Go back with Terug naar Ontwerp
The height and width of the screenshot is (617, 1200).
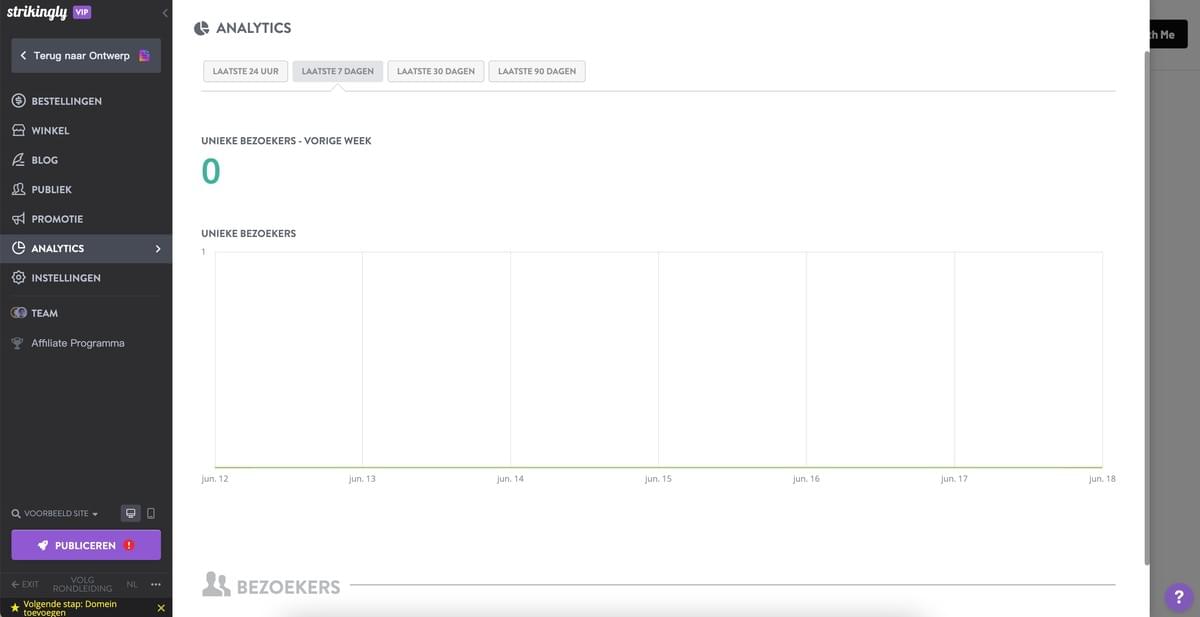click(86, 56)
